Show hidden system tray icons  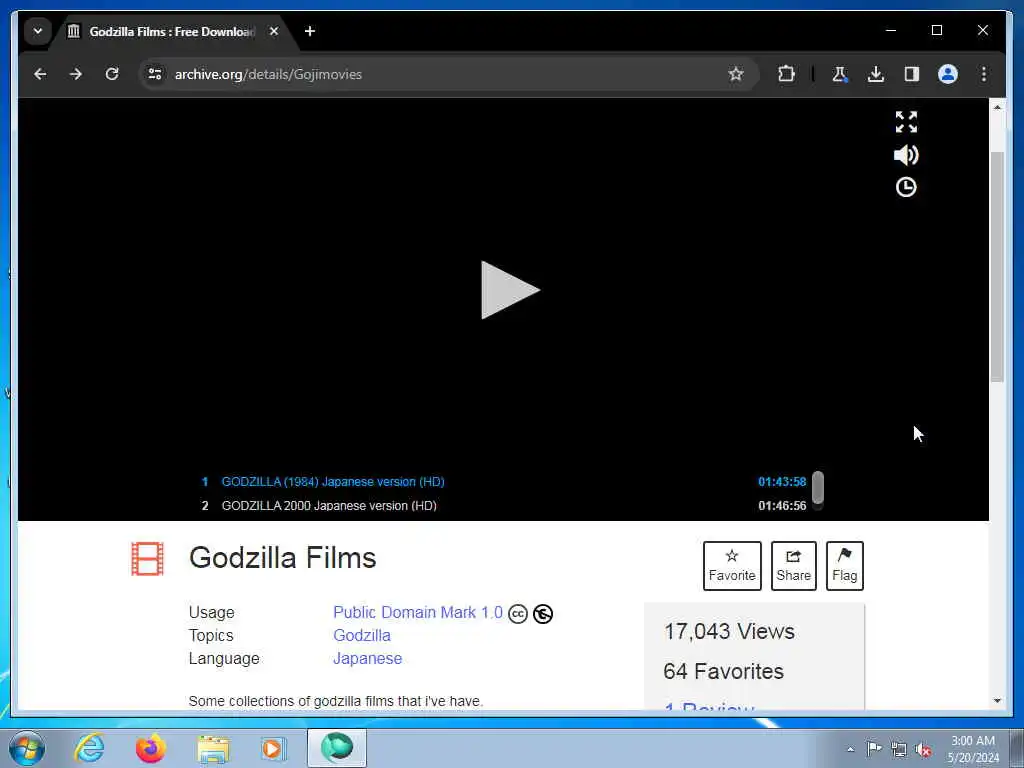850,750
